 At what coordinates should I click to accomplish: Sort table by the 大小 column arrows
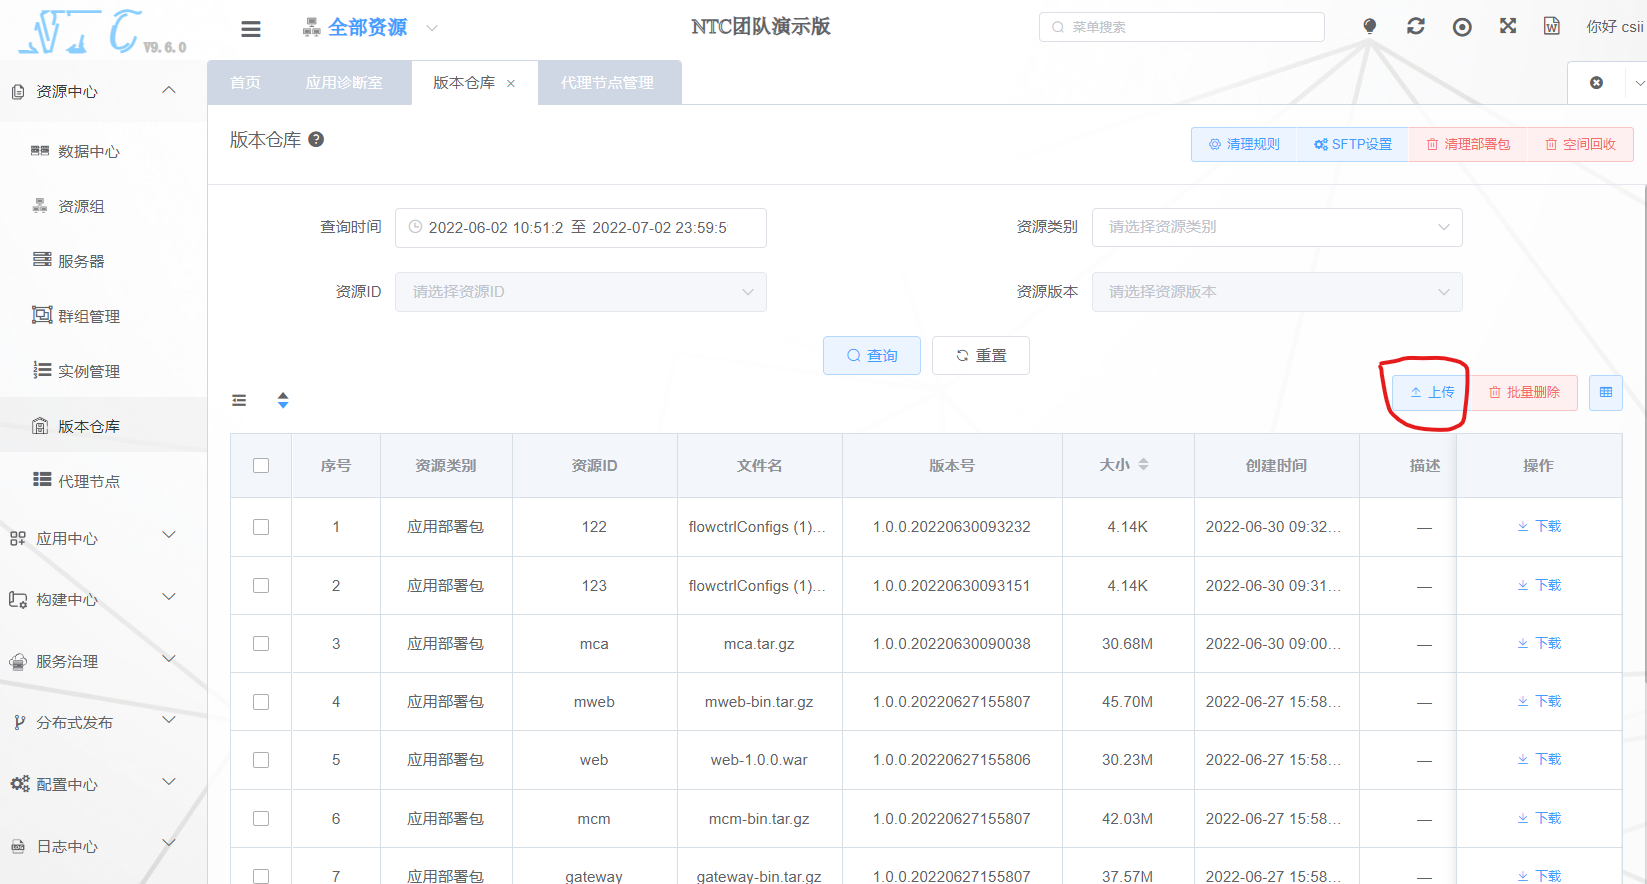(1143, 465)
